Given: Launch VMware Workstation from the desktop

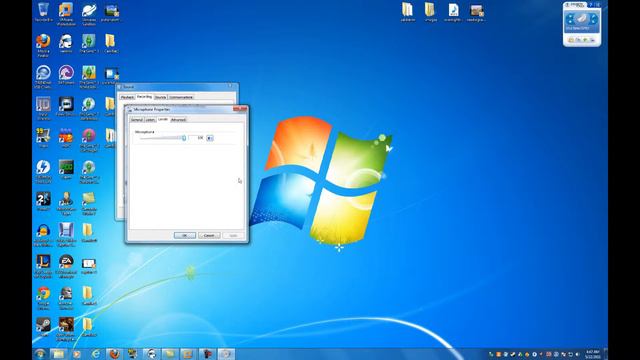Looking at the screenshot, I should tap(66, 14).
